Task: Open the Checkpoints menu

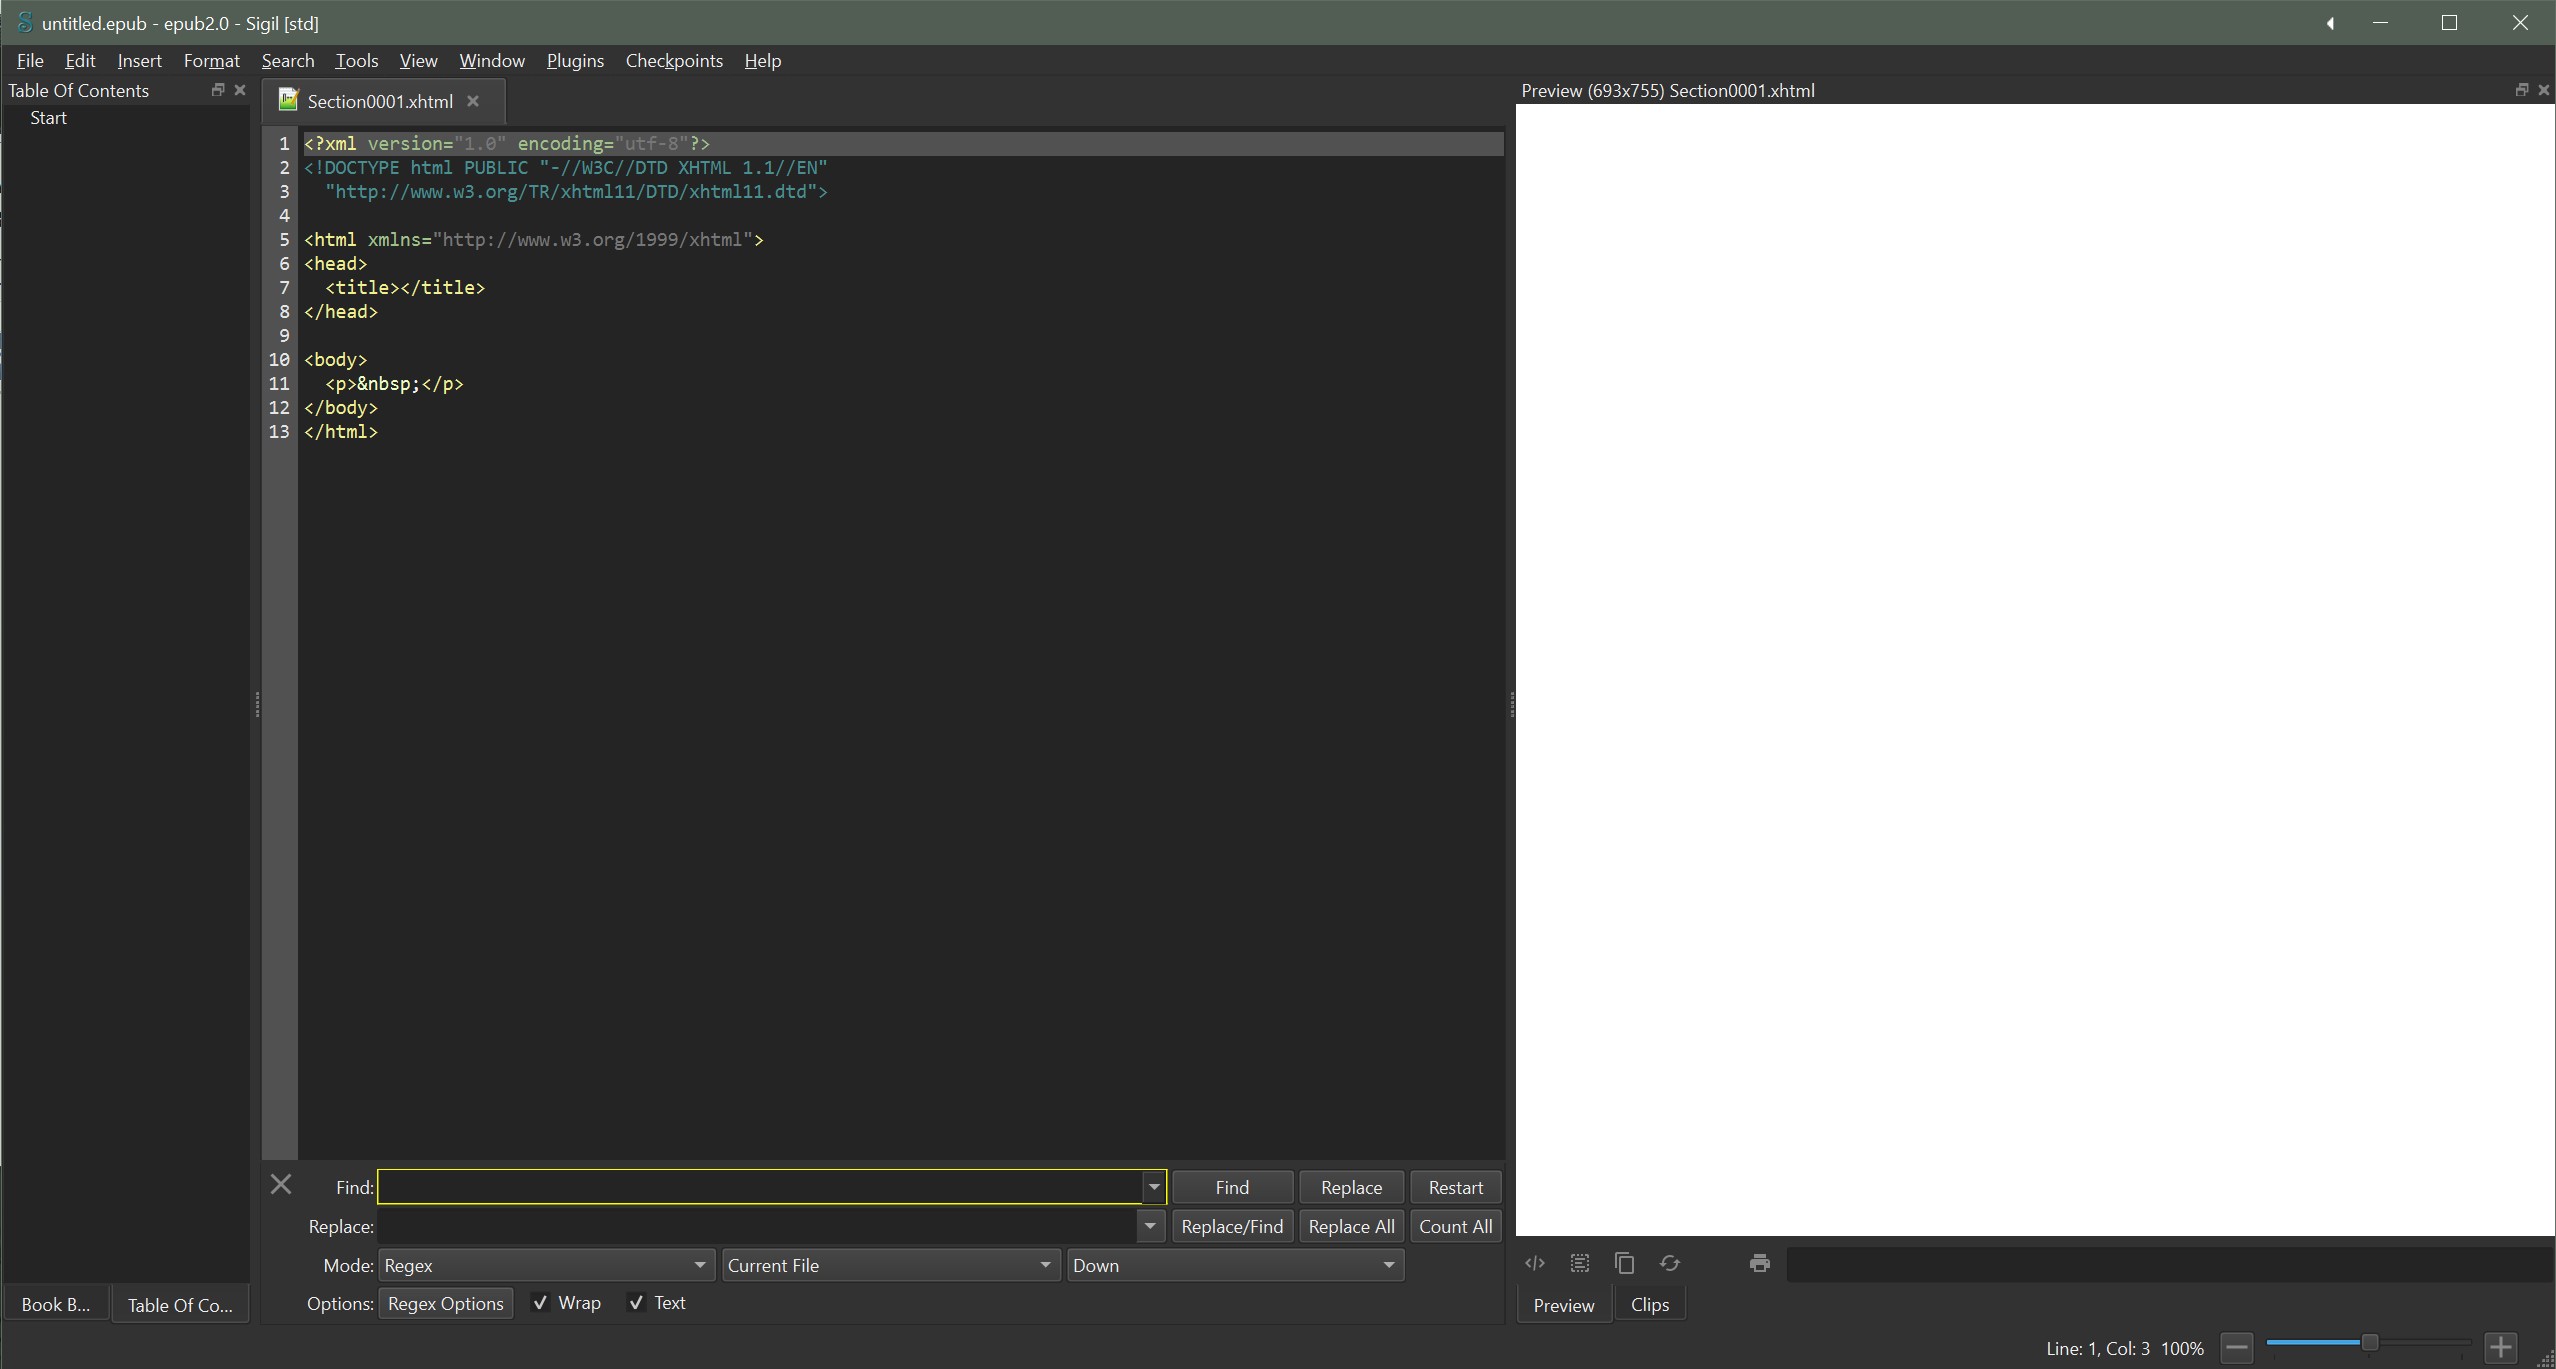Action: [x=673, y=61]
